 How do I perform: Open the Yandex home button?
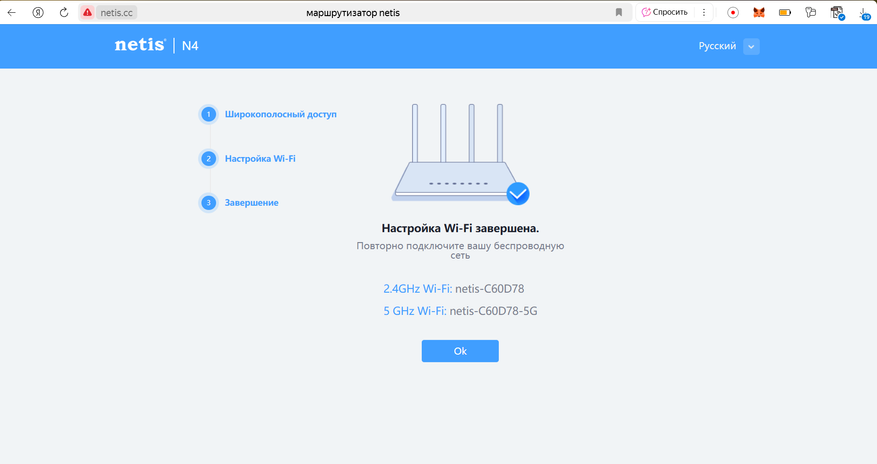(x=38, y=12)
